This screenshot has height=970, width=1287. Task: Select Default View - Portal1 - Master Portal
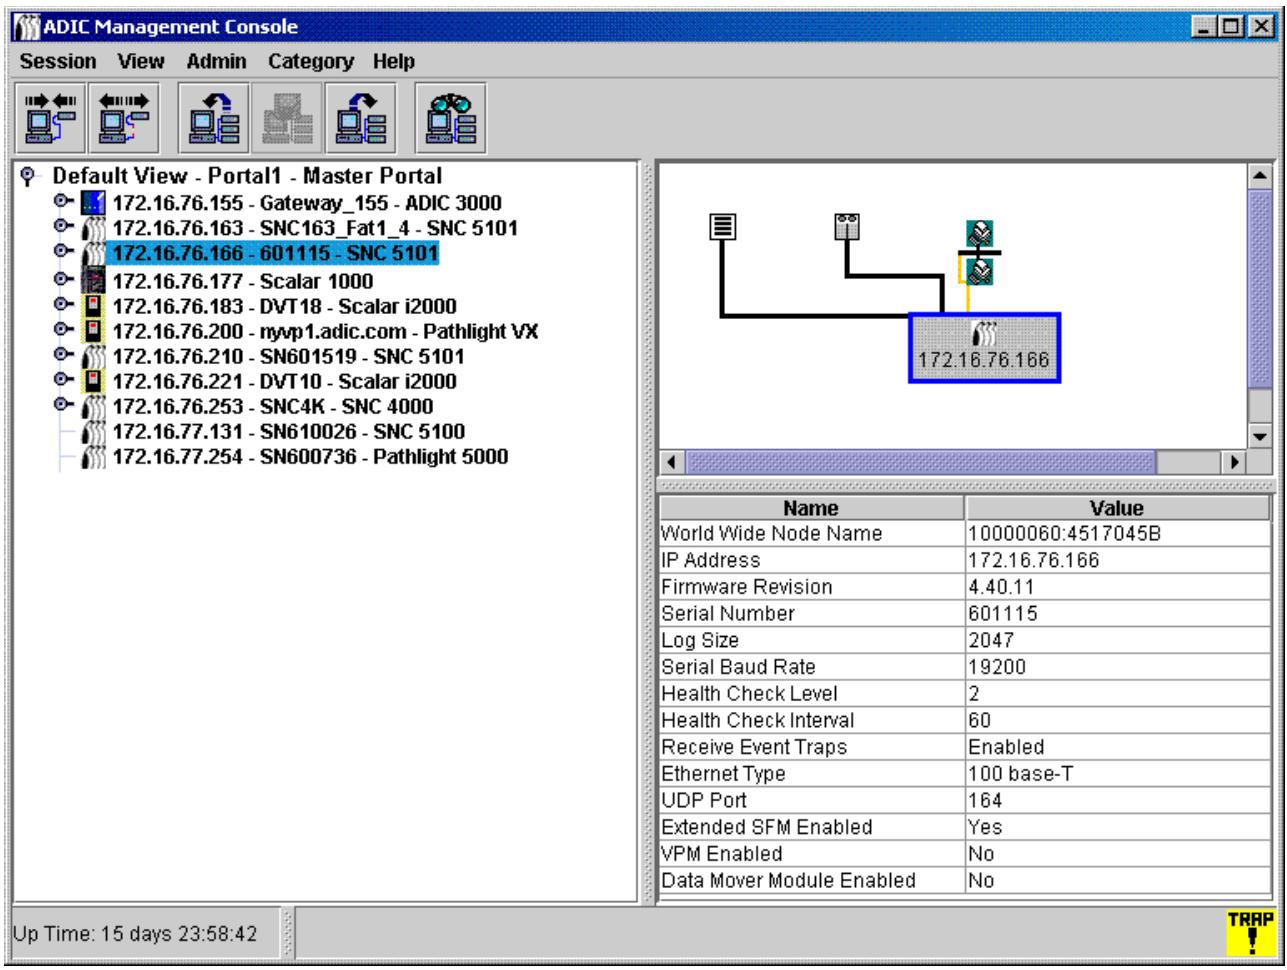pyautogui.click(x=247, y=176)
